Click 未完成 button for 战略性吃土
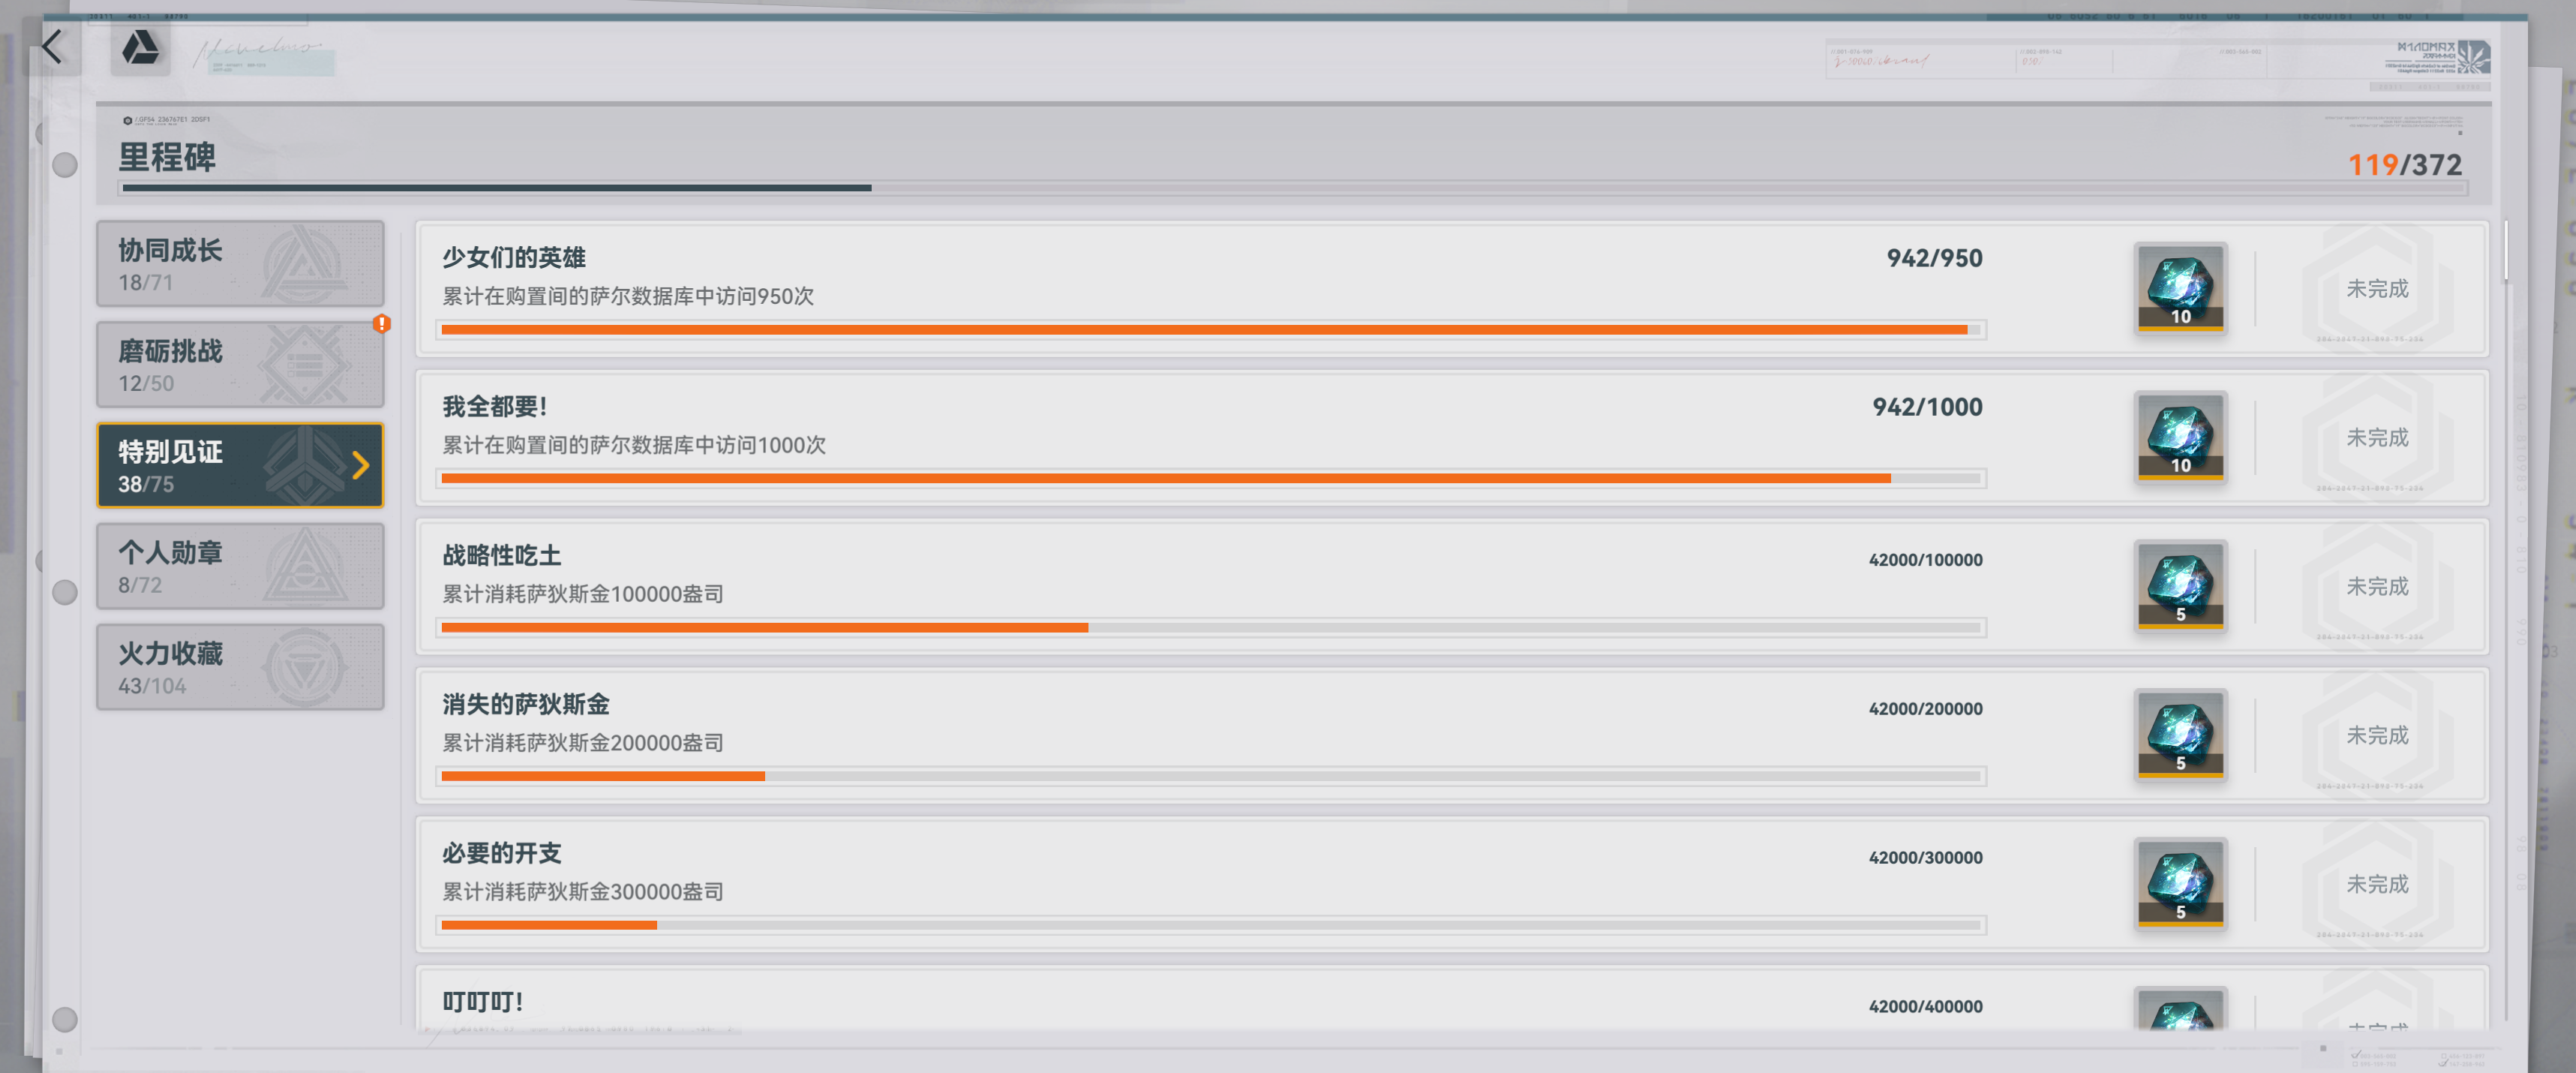 (2376, 586)
